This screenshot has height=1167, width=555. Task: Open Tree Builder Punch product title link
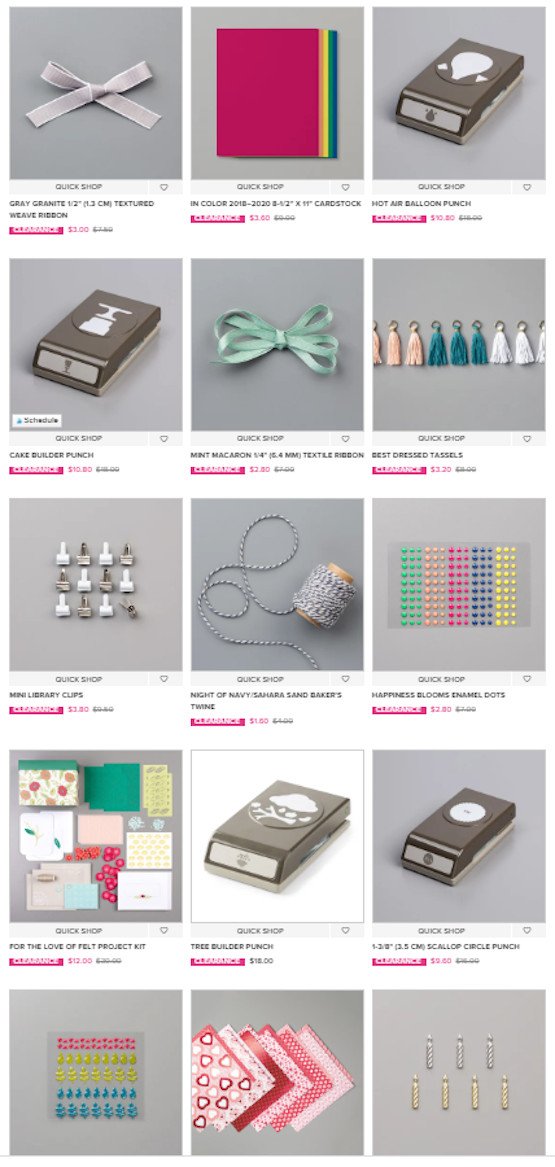231,947
